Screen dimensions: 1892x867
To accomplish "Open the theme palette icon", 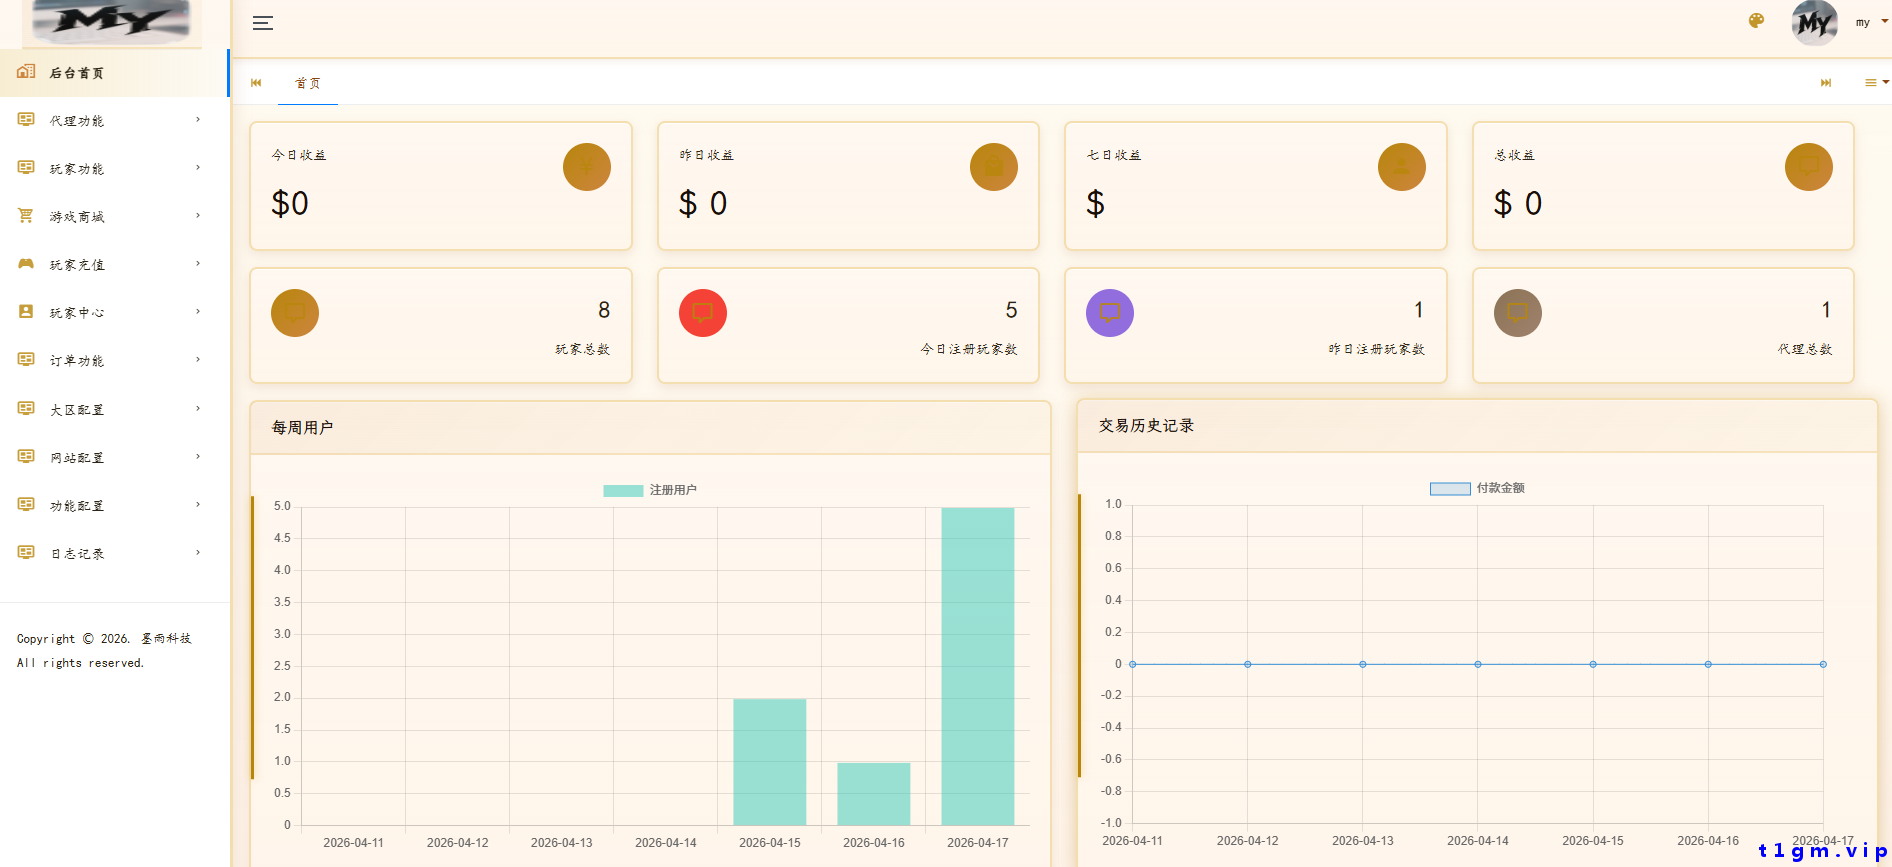I will tap(1756, 21).
